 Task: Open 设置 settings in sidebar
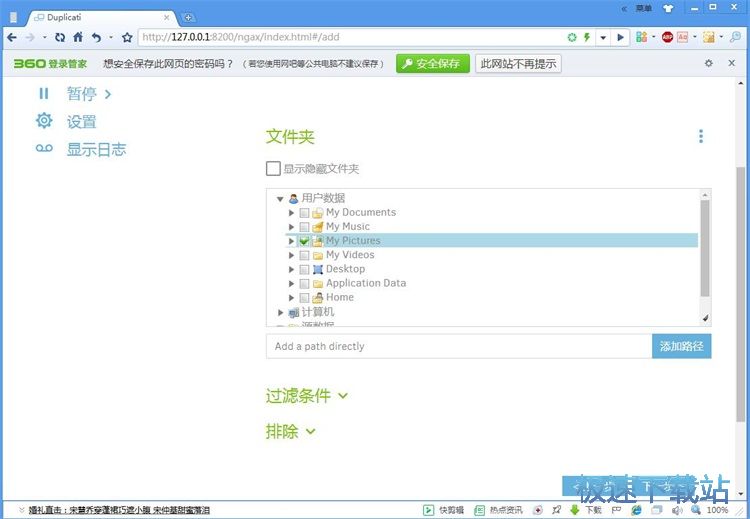(x=81, y=121)
